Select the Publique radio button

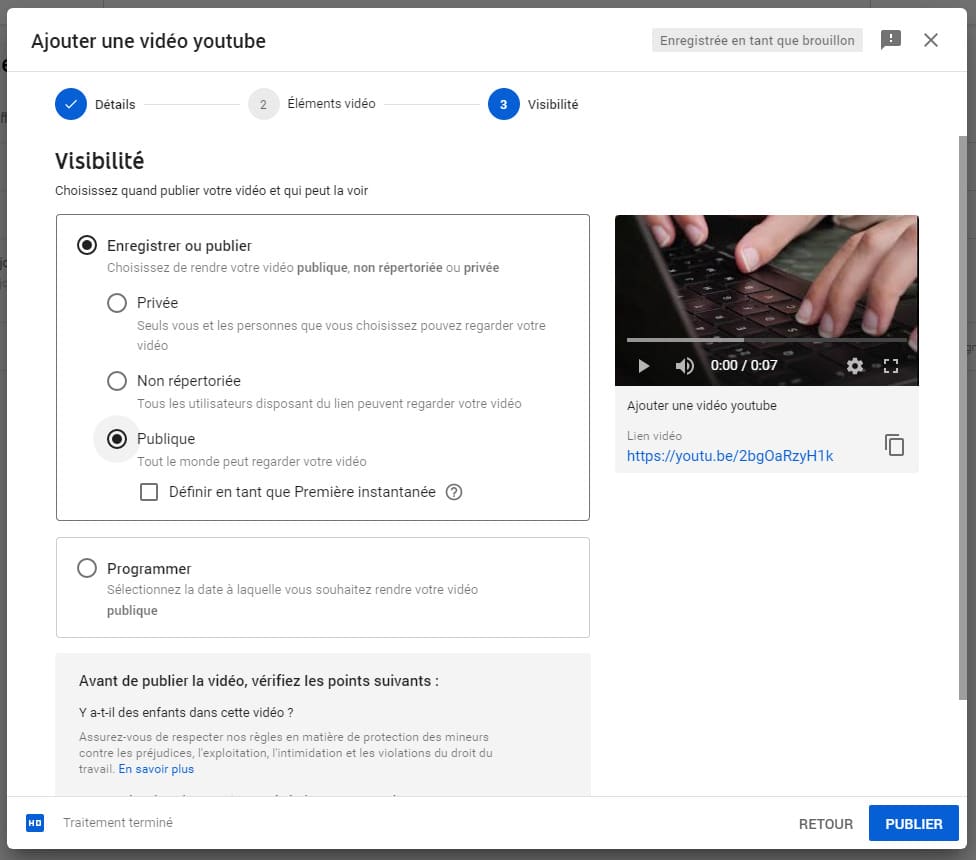point(117,439)
